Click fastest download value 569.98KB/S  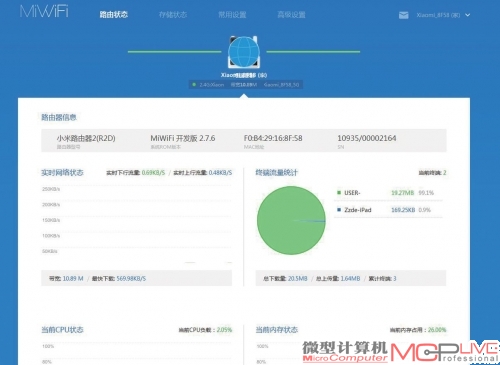pyautogui.click(x=131, y=278)
